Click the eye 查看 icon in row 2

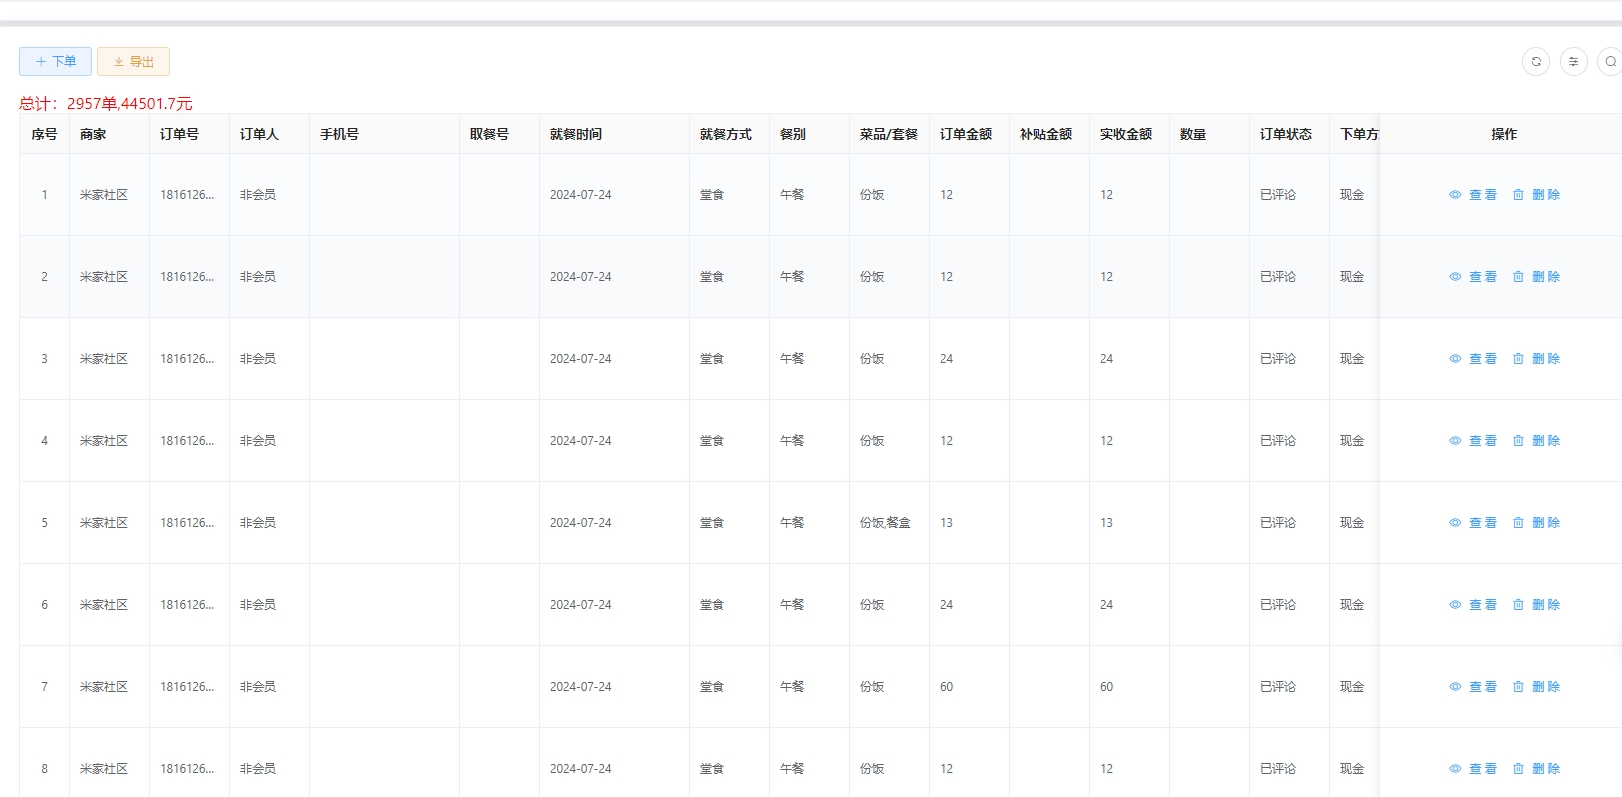(1456, 277)
